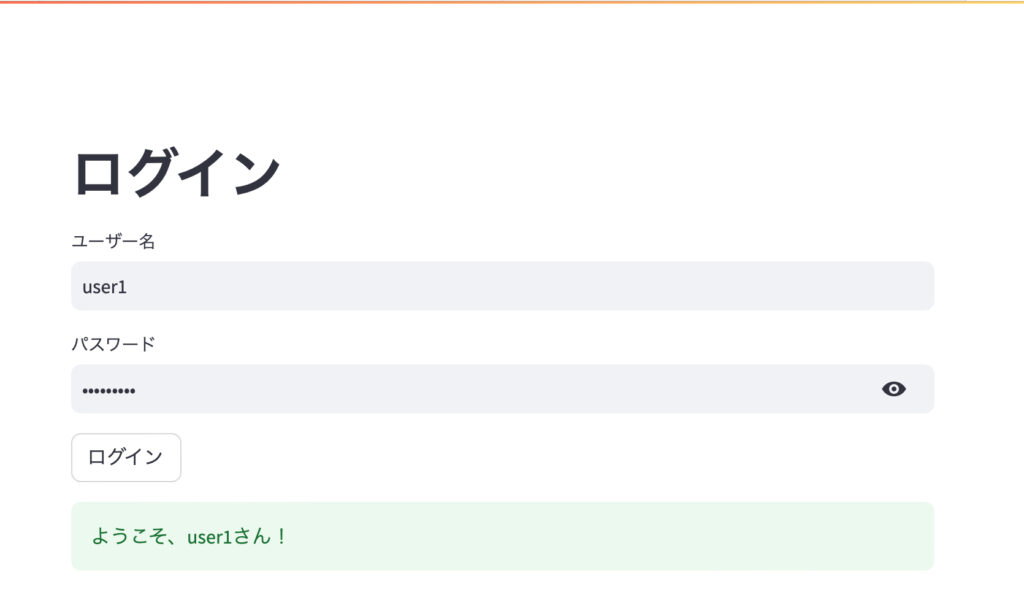Show the password using the eye icon

click(x=894, y=389)
